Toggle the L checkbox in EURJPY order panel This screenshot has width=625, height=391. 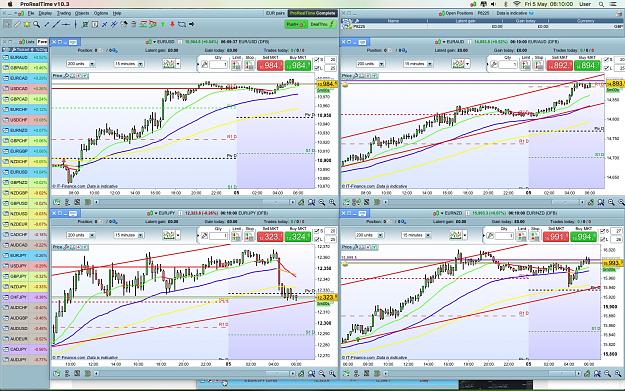click(317, 240)
